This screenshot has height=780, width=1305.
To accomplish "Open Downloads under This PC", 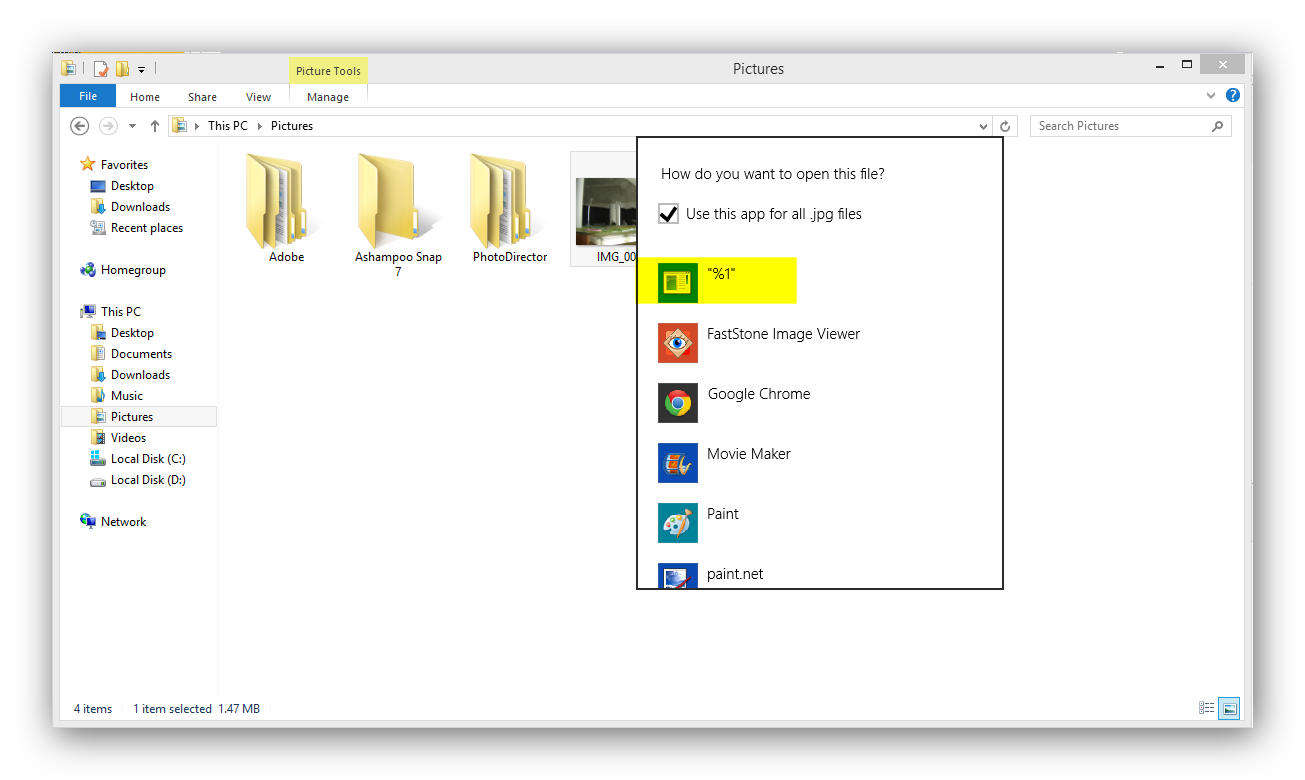I will 140,375.
